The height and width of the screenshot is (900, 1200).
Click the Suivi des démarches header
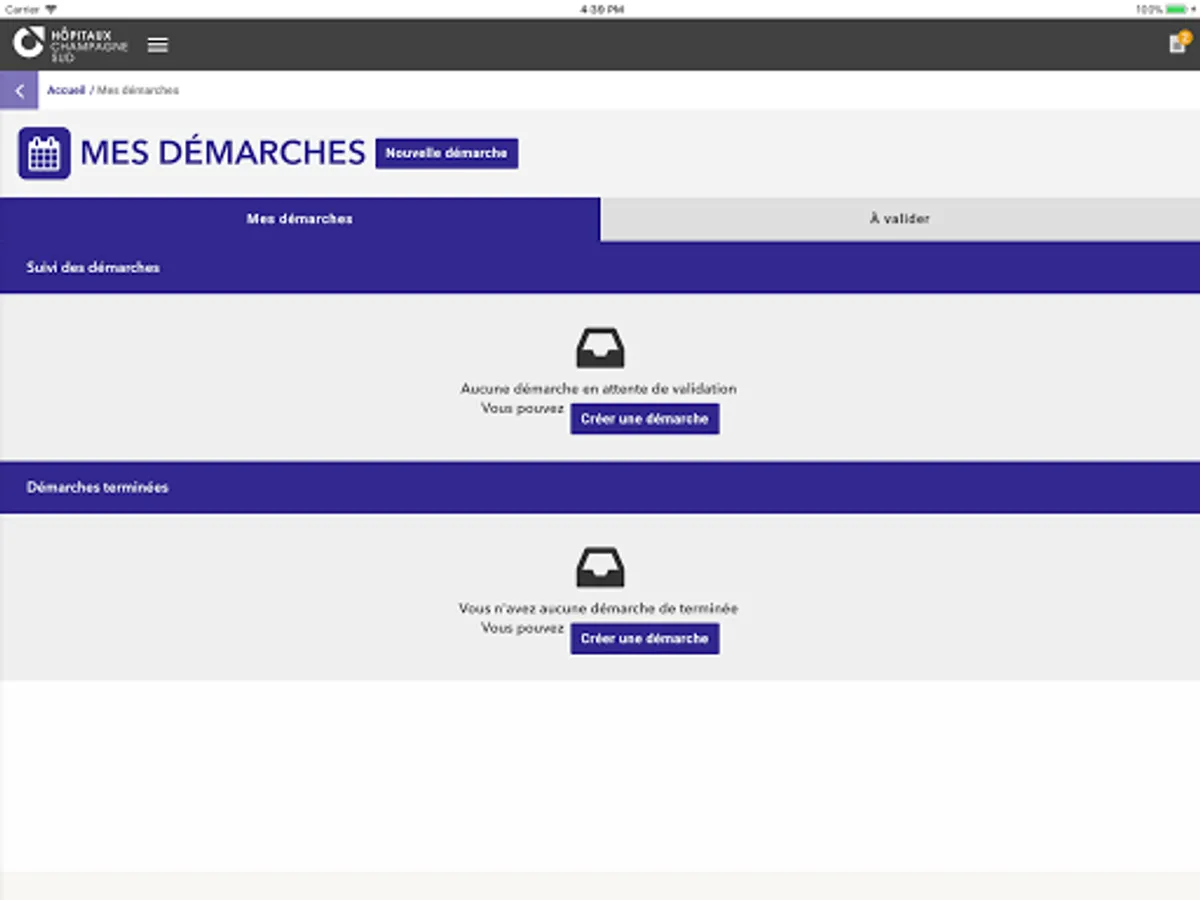click(x=600, y=268)
